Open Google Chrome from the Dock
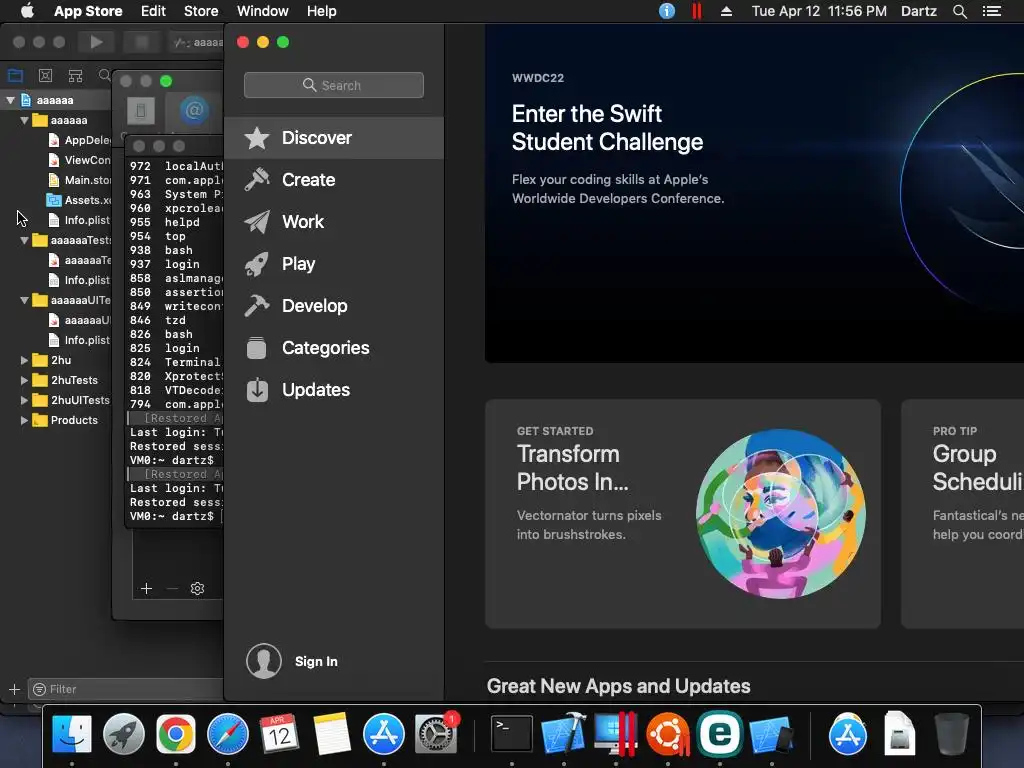Image resolution: width=1024 pixels, height=768 pixels. (176, 733)
